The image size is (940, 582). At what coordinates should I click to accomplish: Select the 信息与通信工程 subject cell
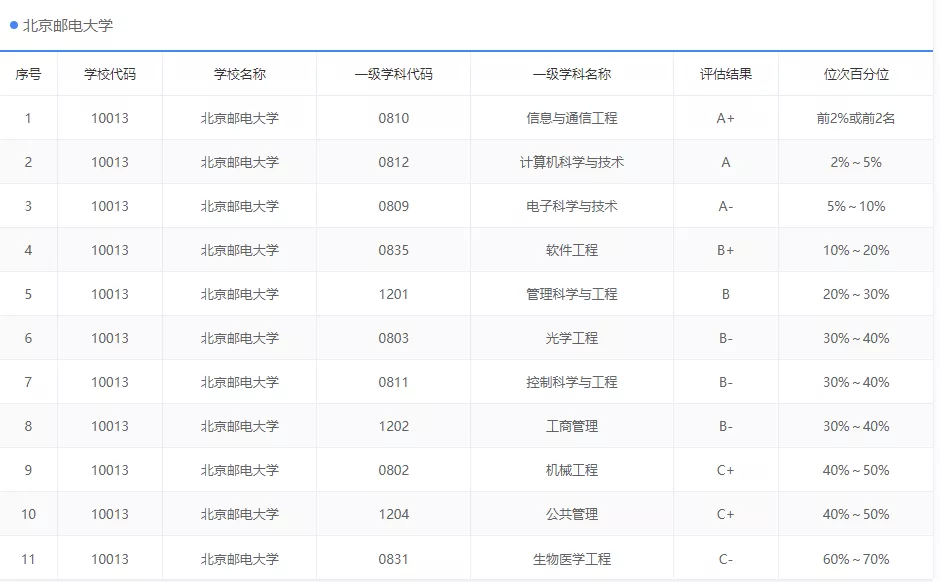pyautogui.click(x=572, y=117)
